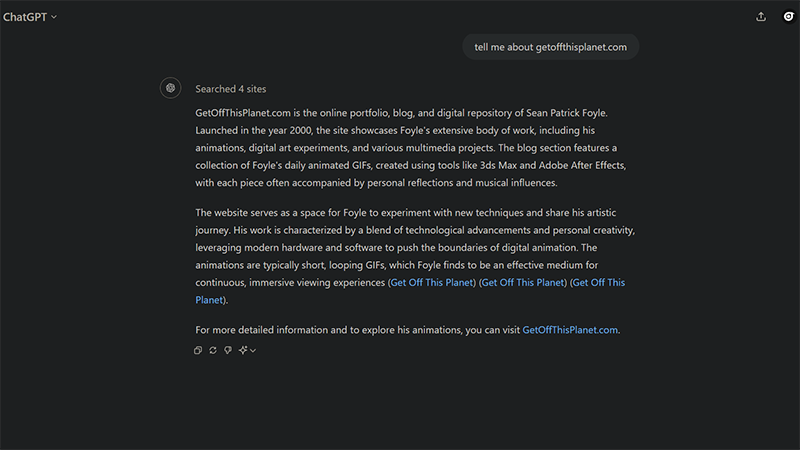Open the third Get Off This citation link
Screen dimensions: 800x450
[598, 282]
